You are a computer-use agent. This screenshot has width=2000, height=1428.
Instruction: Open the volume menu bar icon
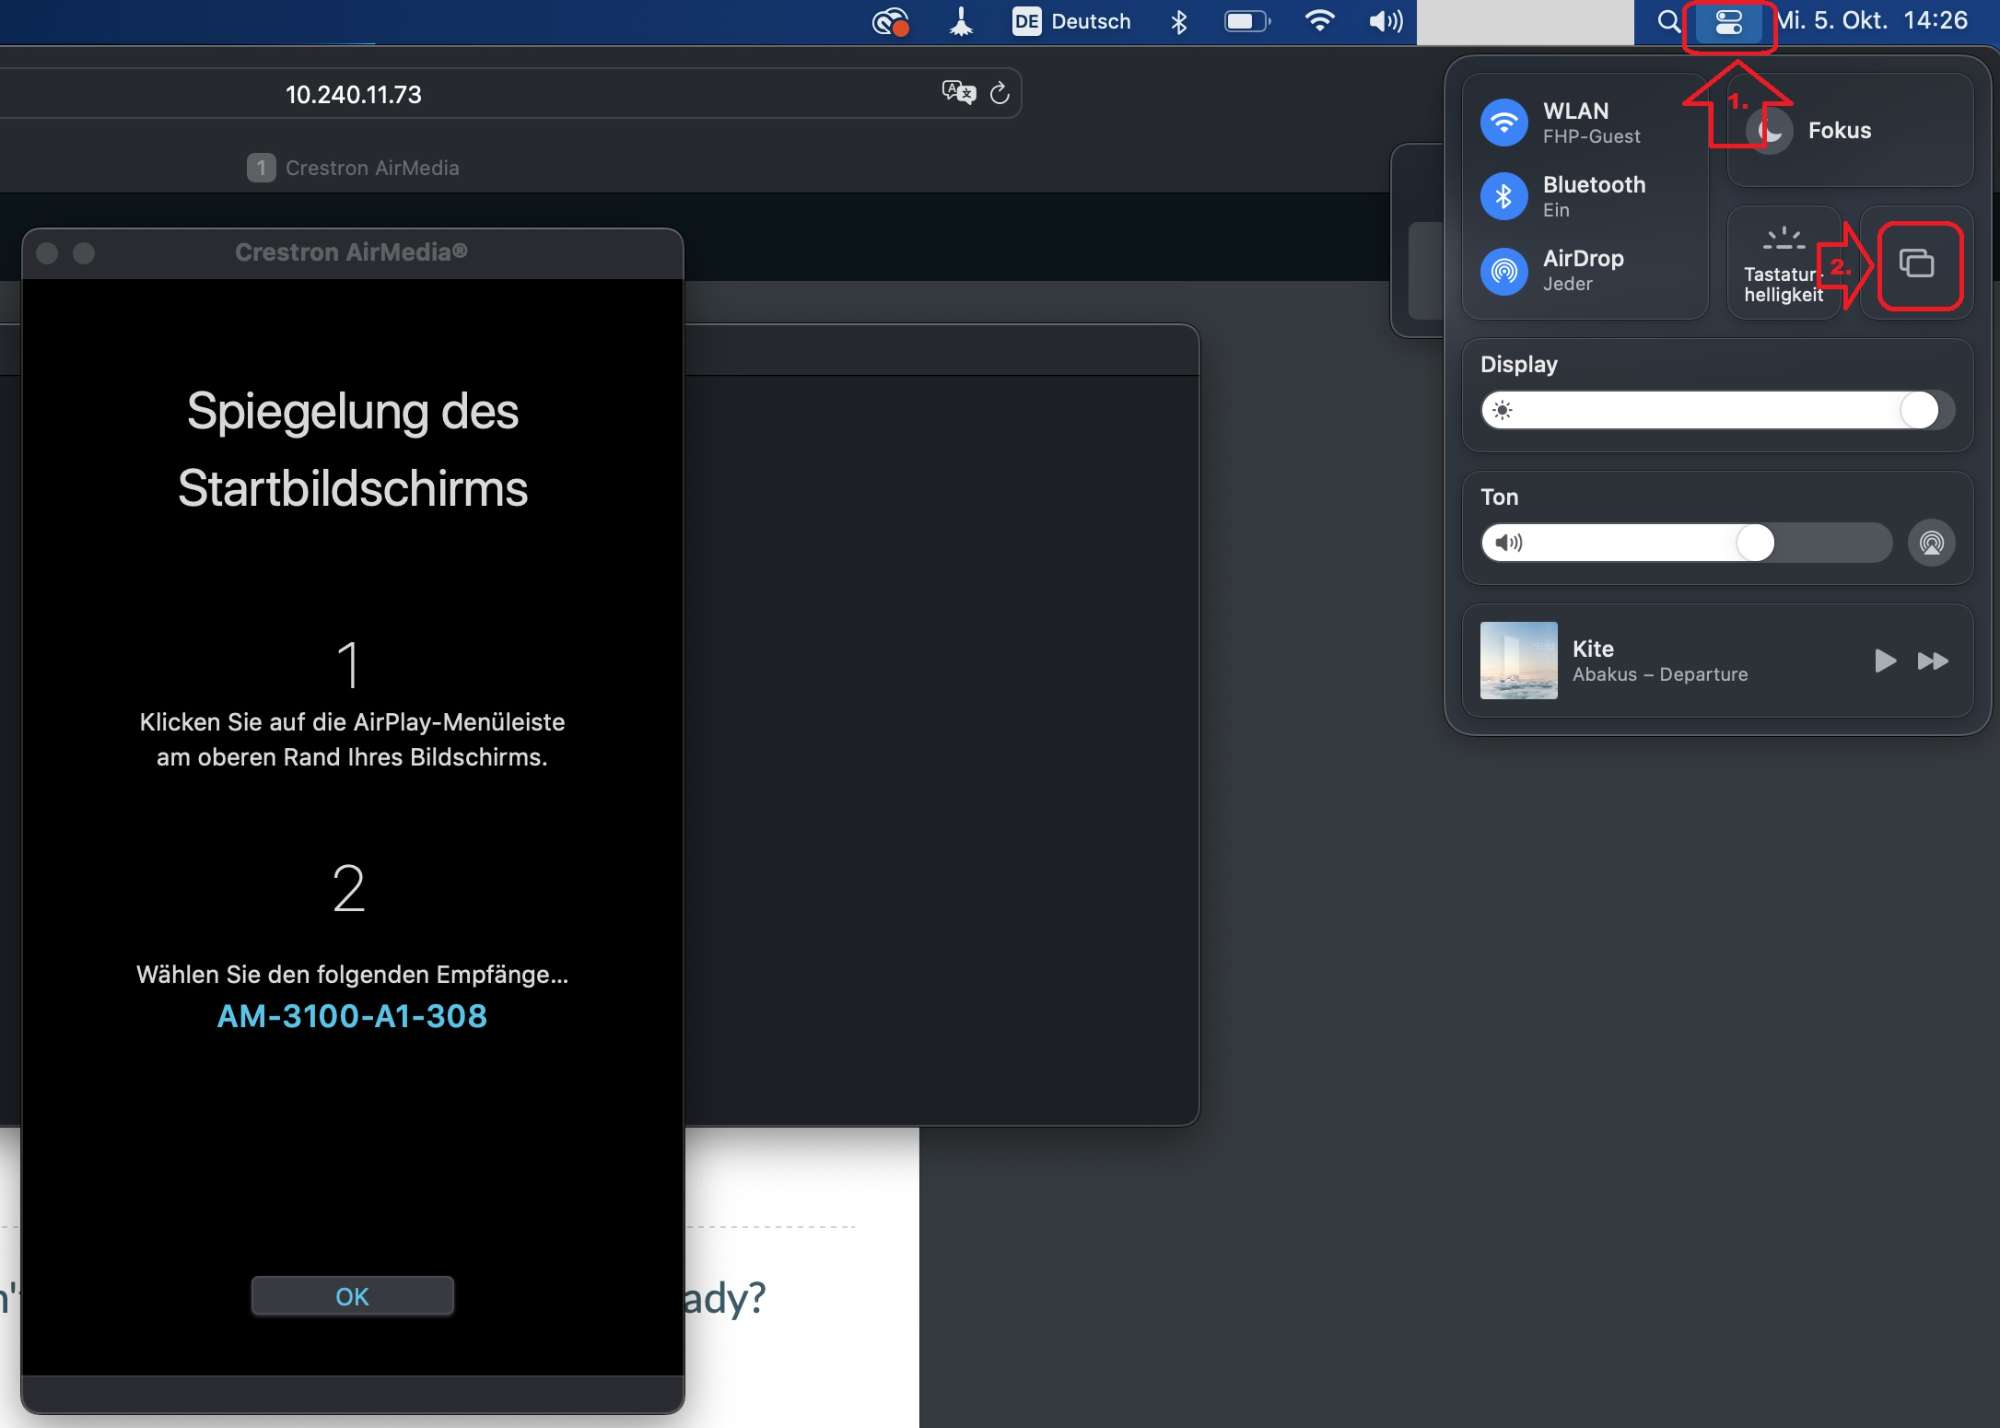pyautogui.click(x=1386, y=21)
